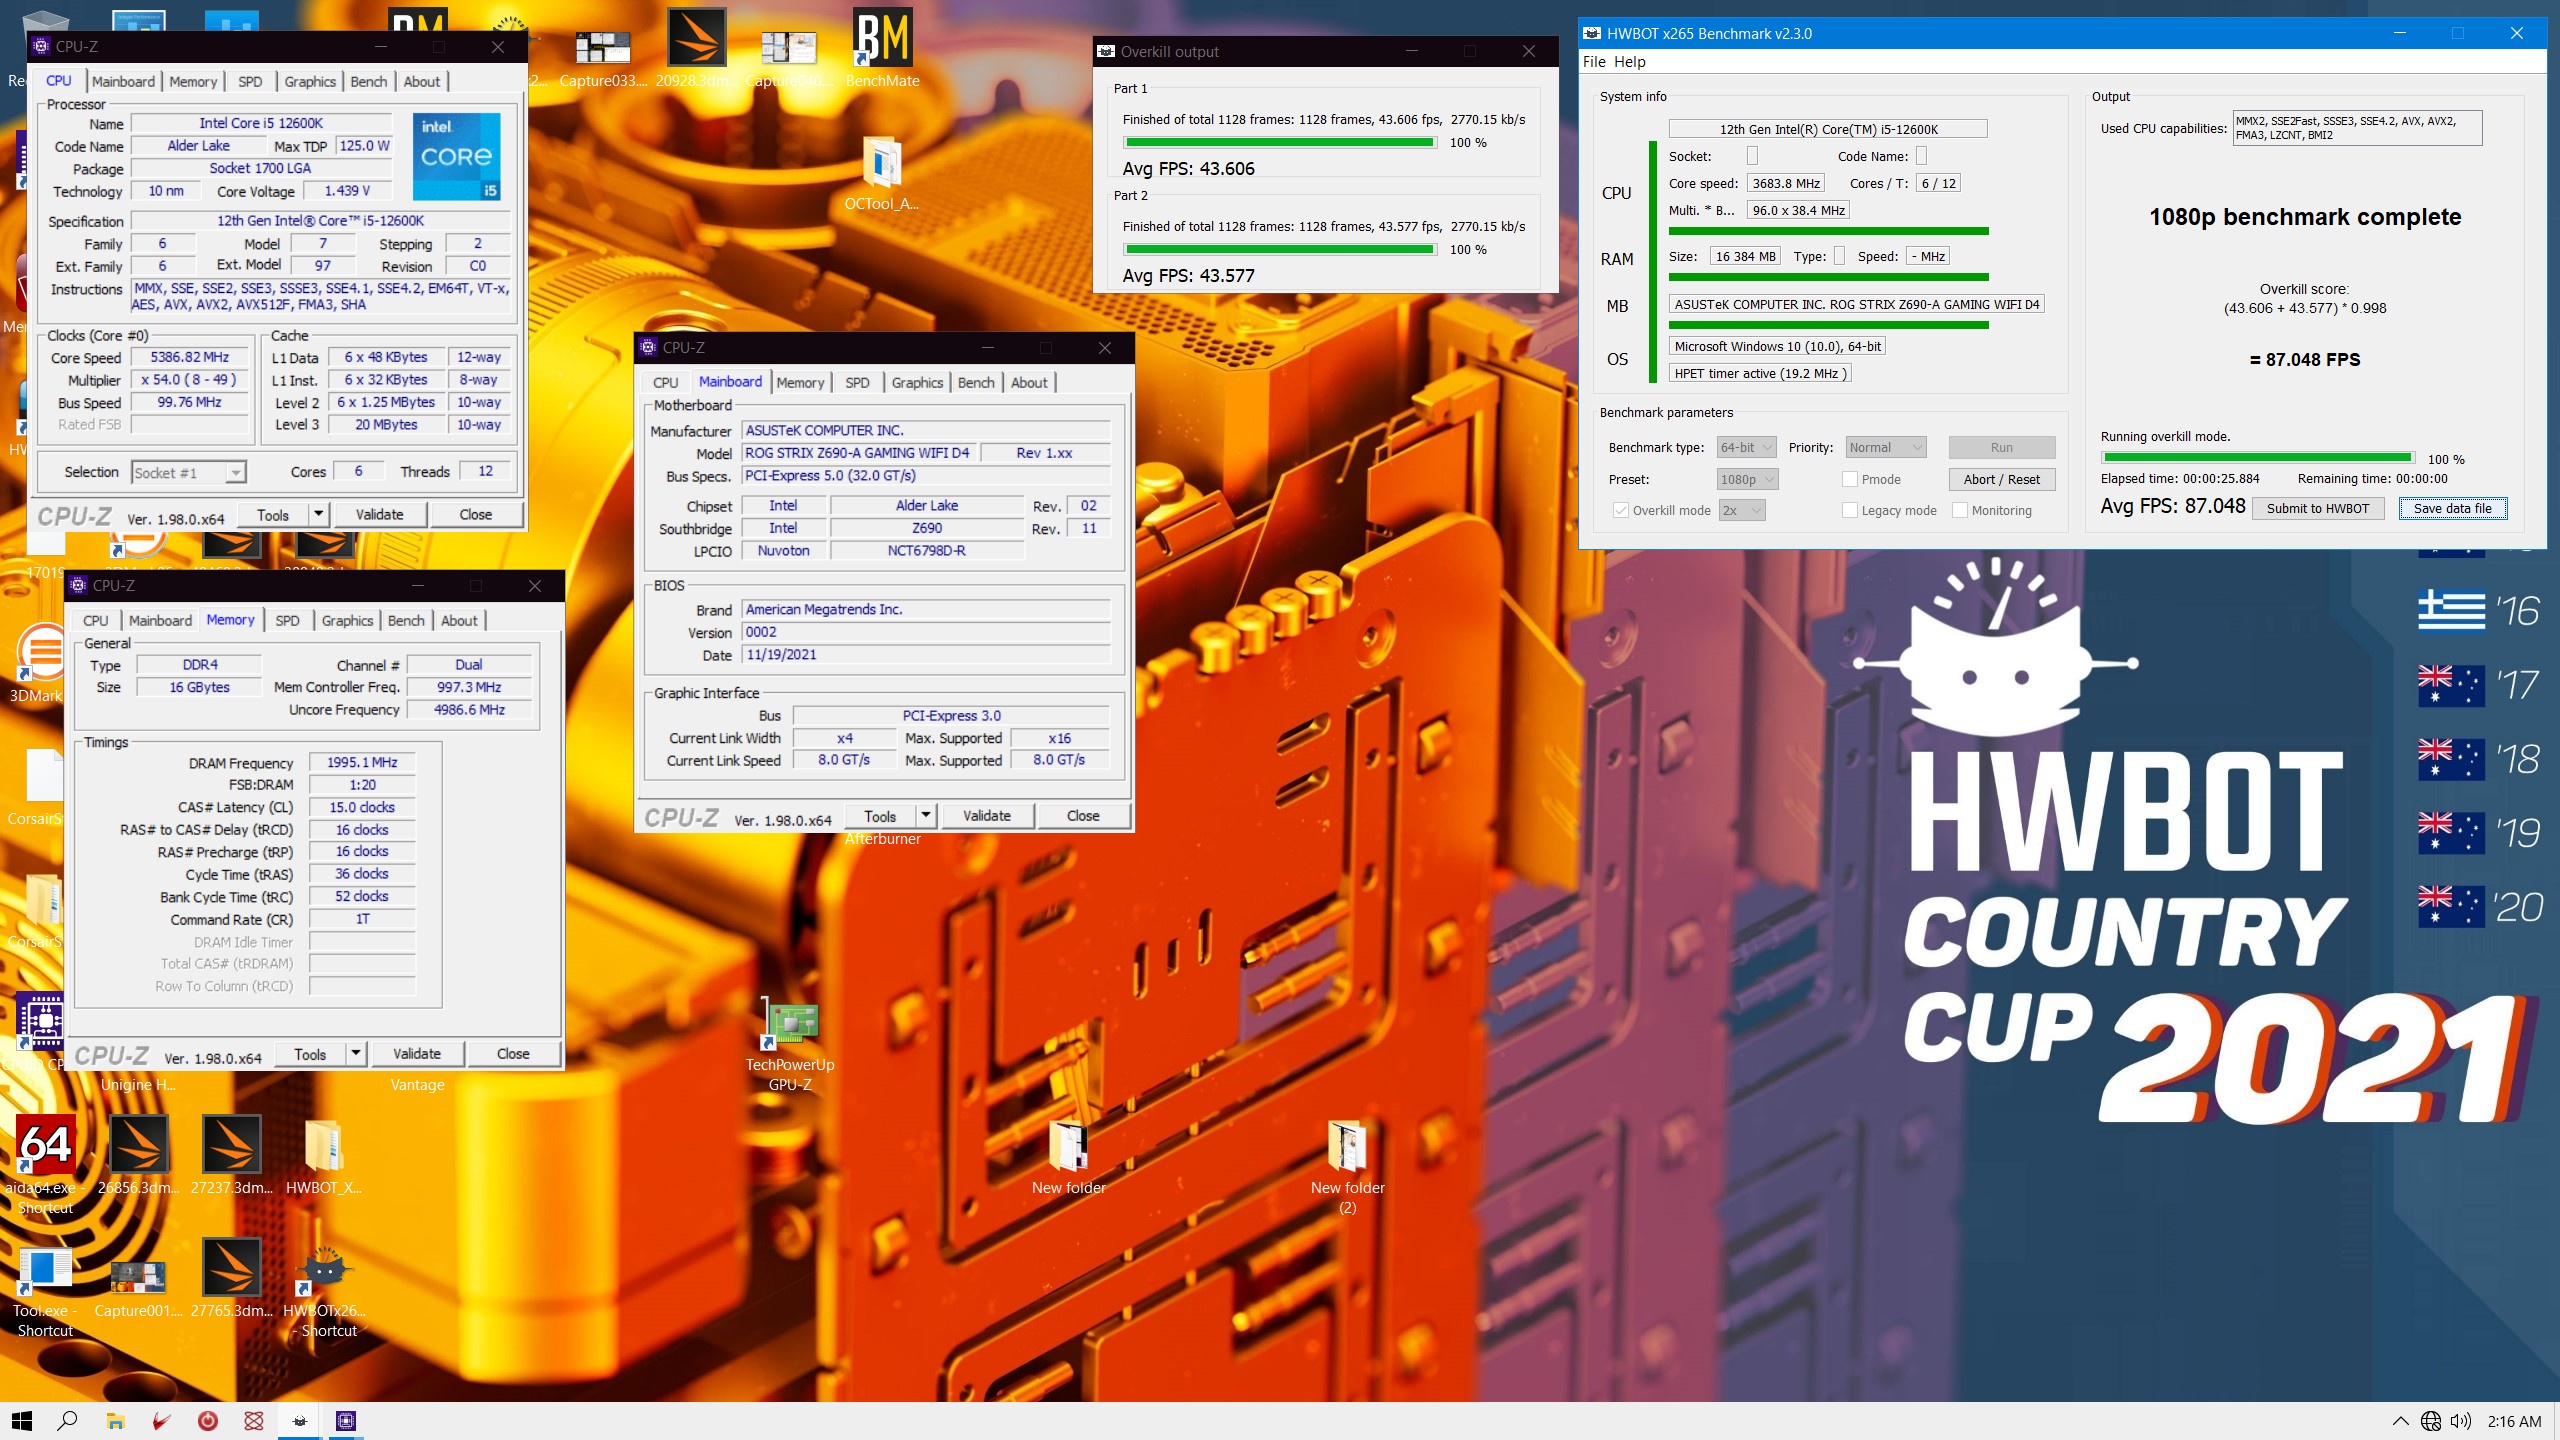Switch to SPD tab in Mainboard window

click(857, 382)
